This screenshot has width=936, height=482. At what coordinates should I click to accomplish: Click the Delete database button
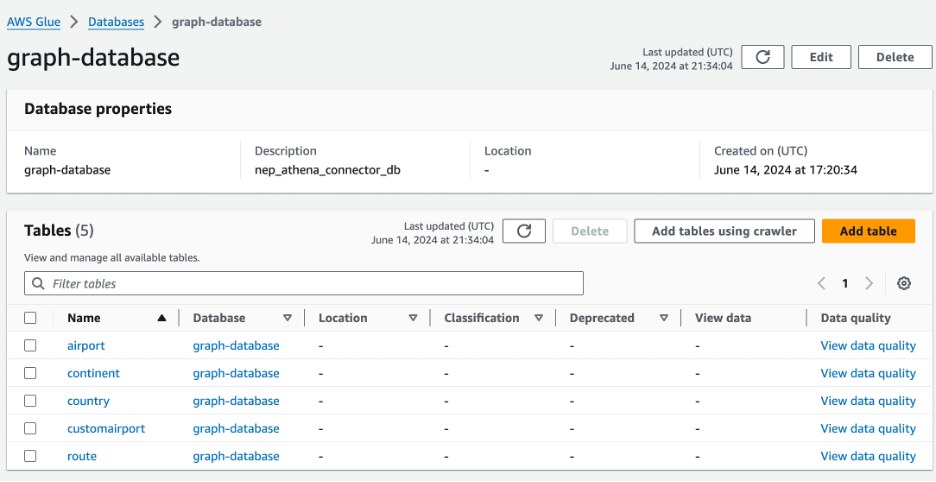895,57
